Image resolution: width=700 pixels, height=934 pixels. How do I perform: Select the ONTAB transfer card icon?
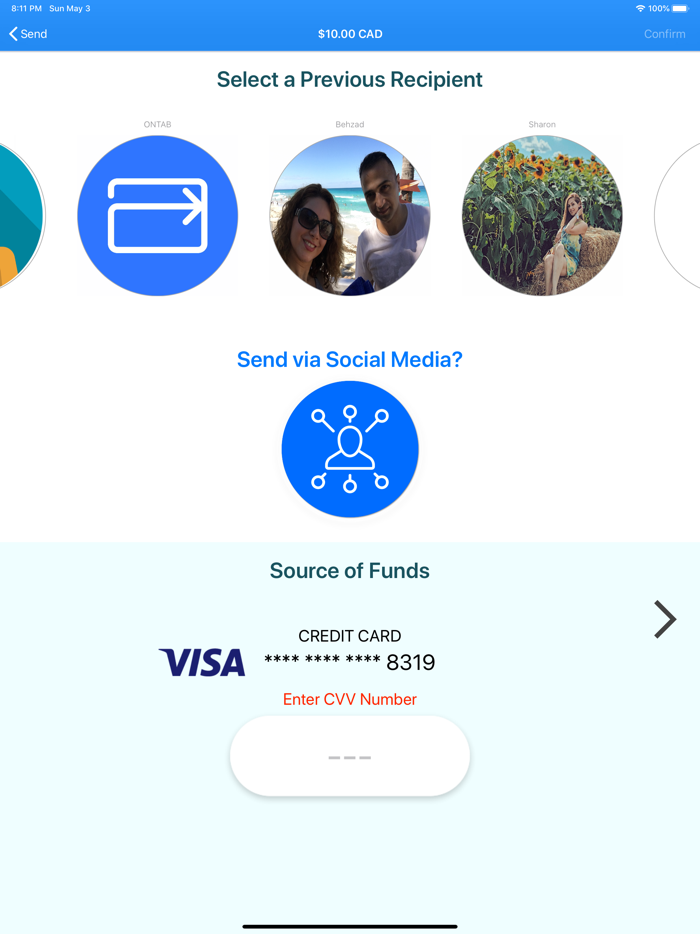(157, 216)
